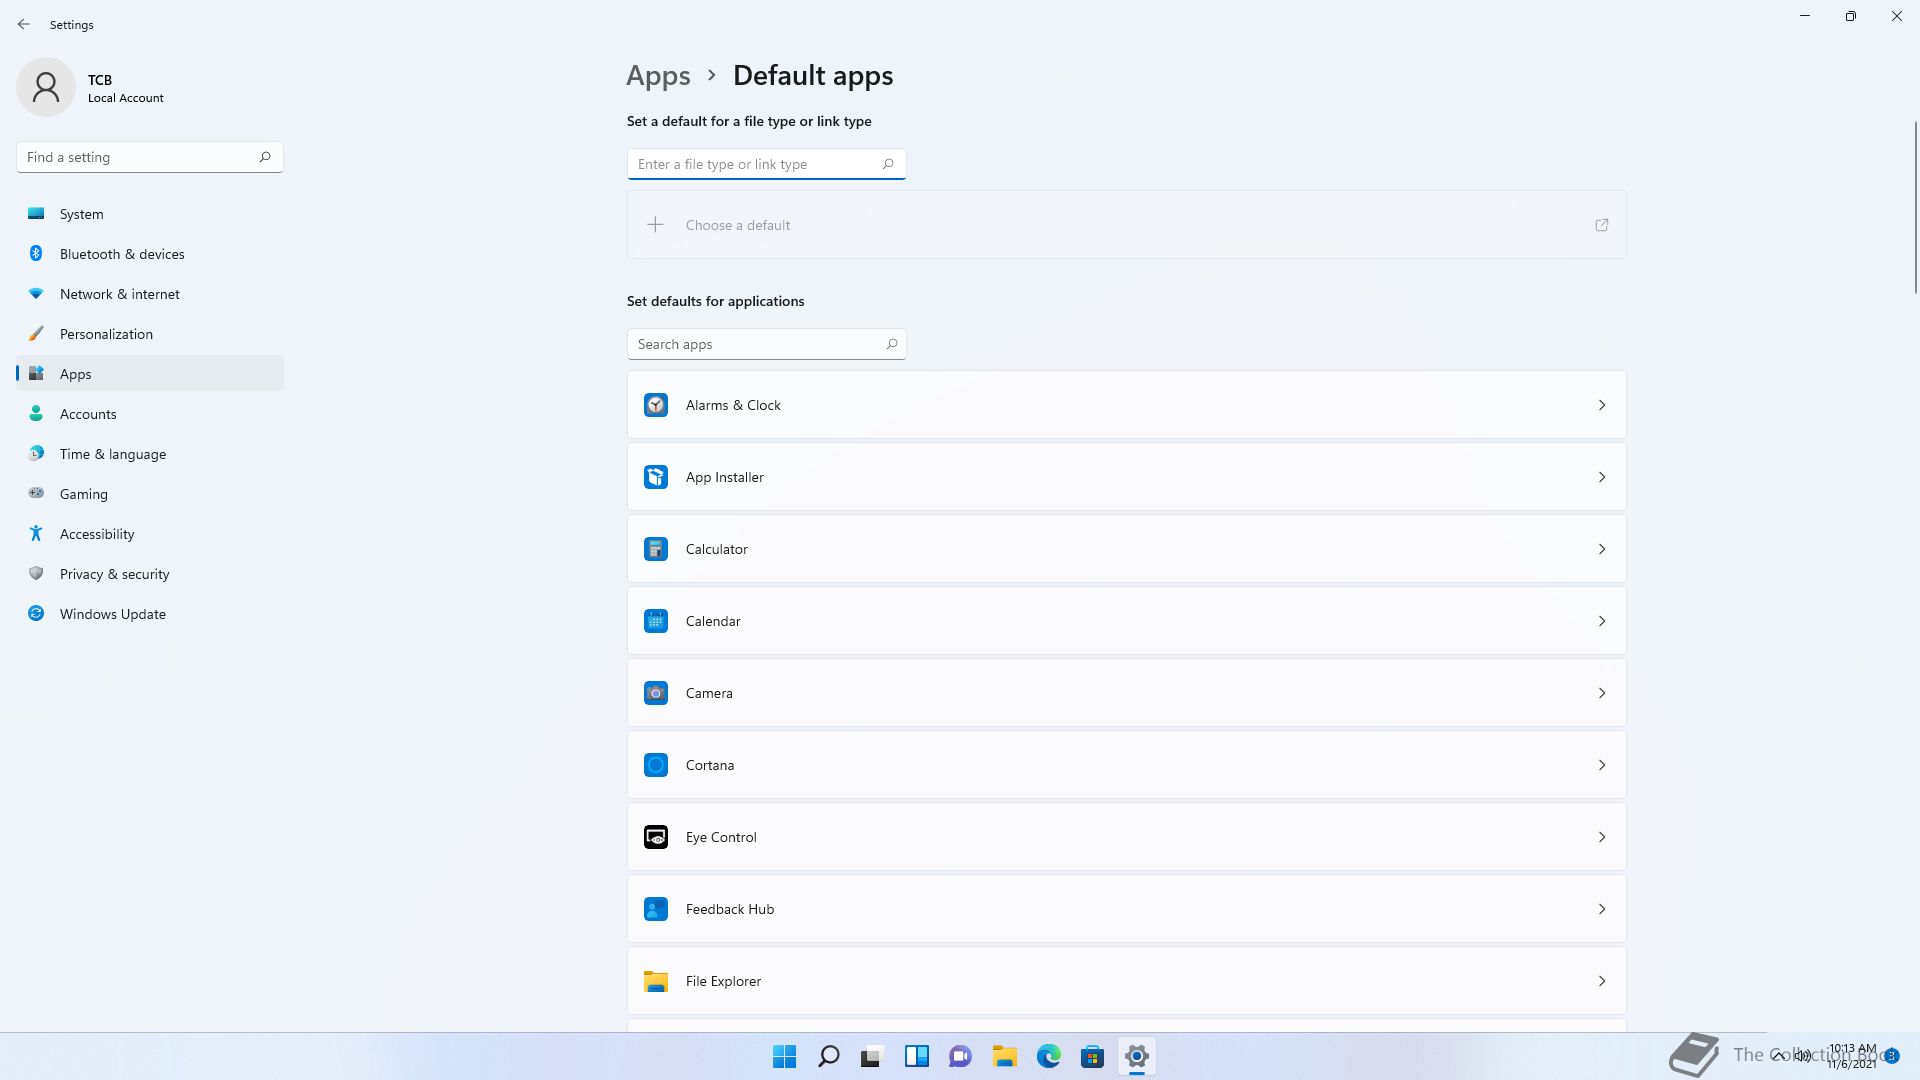Open Microsoft Store from the taskbar
Screen dimensions: 1920x1080
coord(1093,1056)
